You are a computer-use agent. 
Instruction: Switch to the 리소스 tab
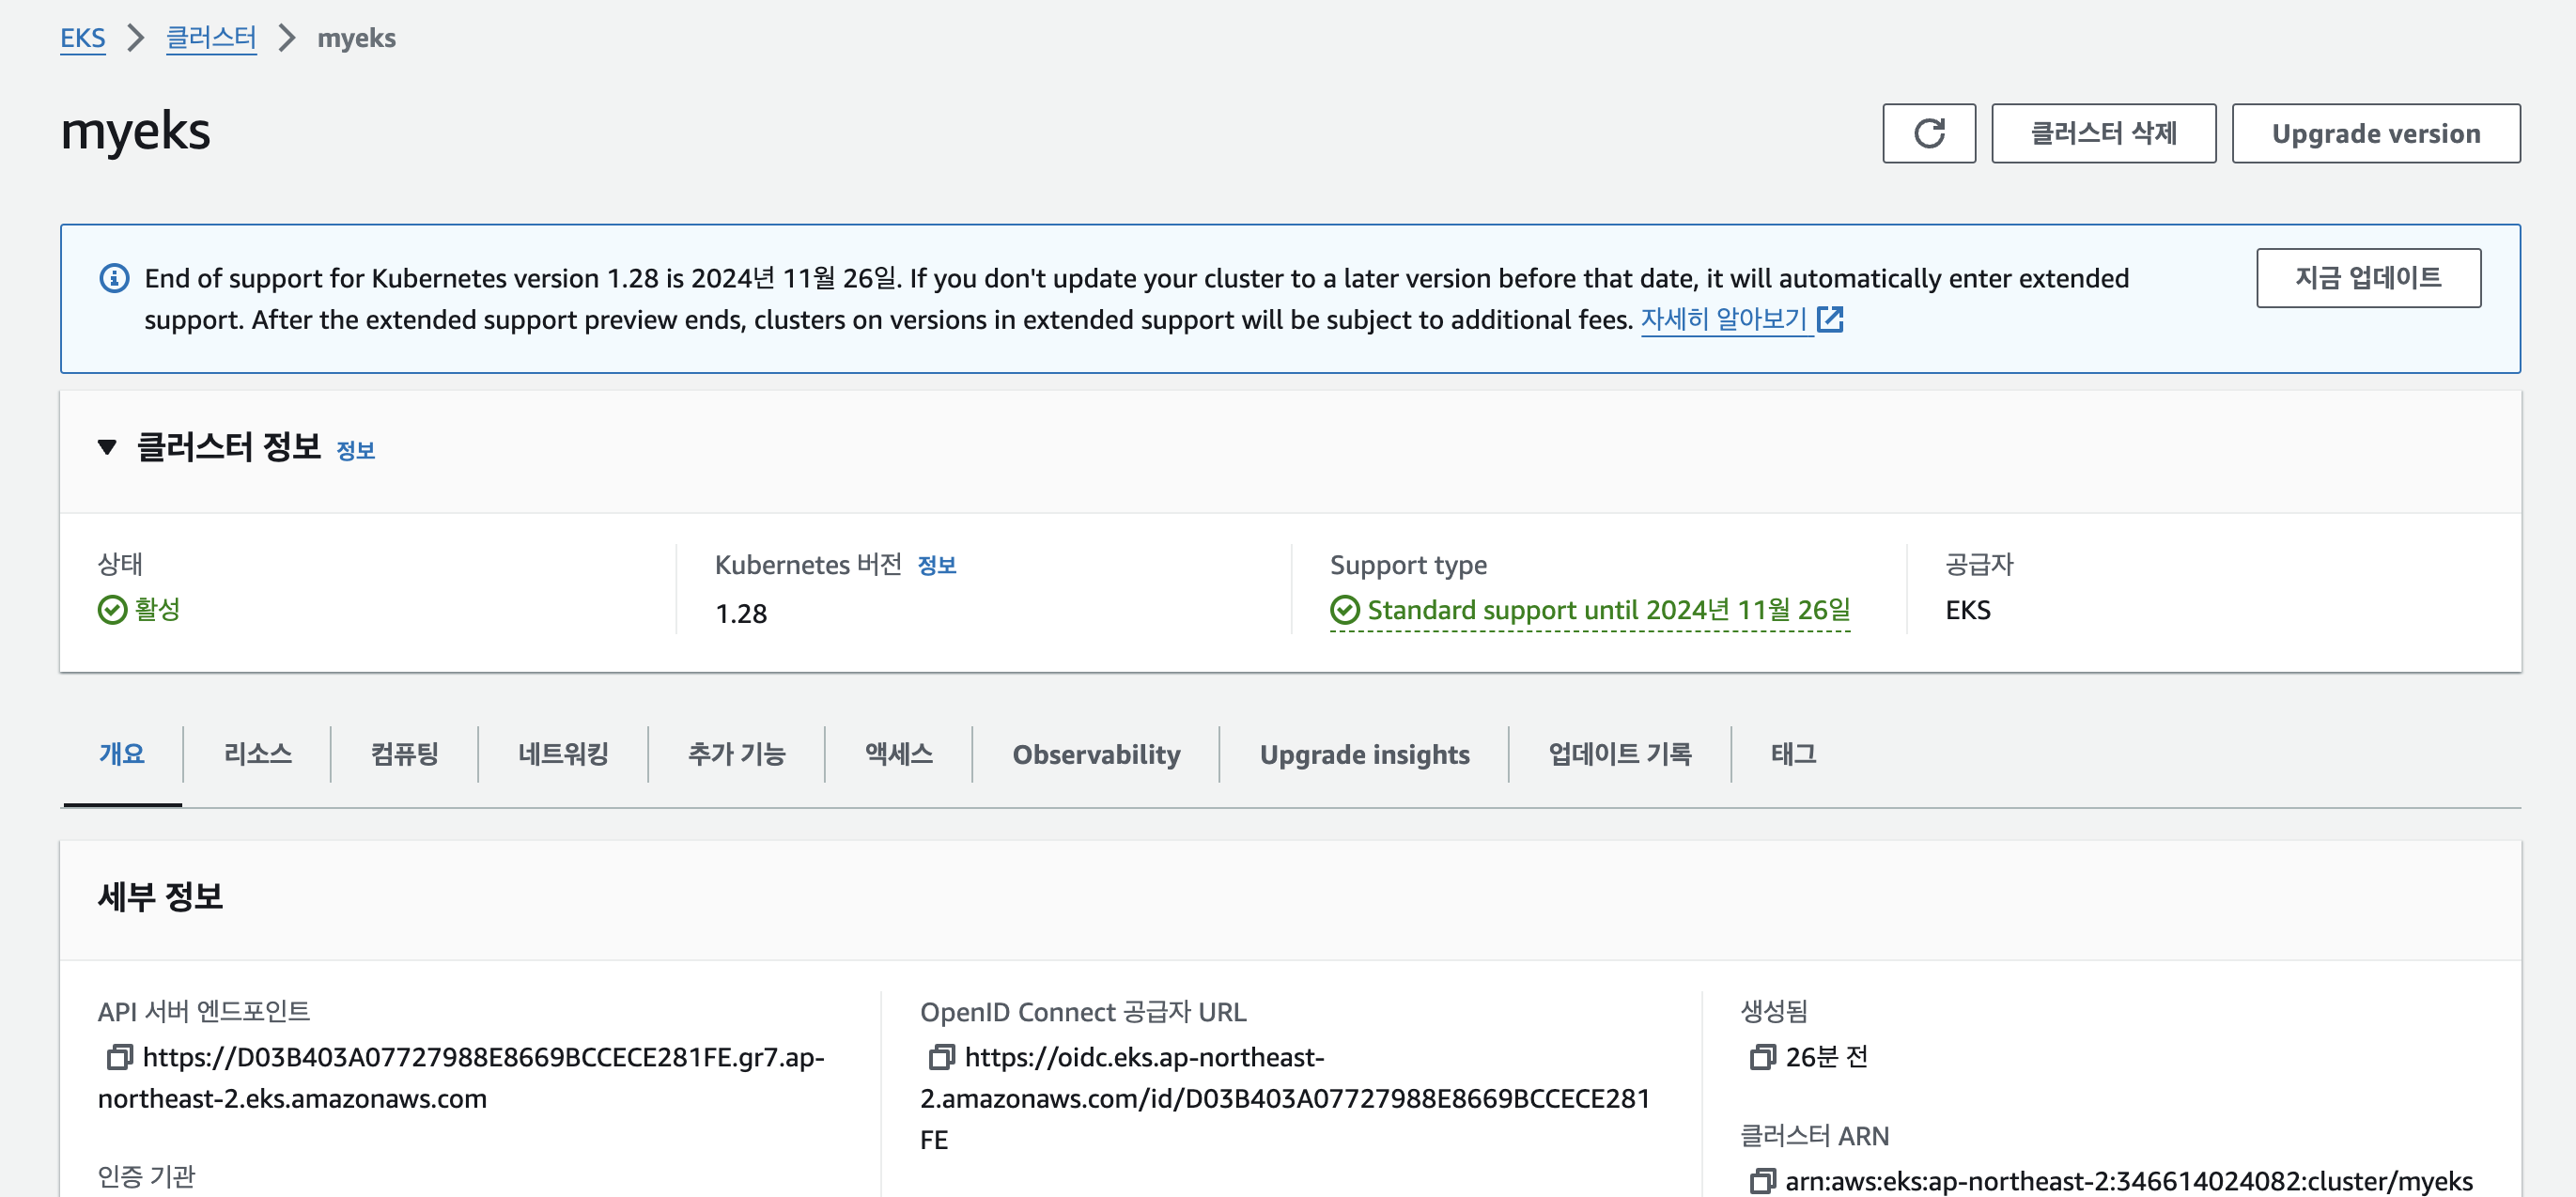click(257, 754)
